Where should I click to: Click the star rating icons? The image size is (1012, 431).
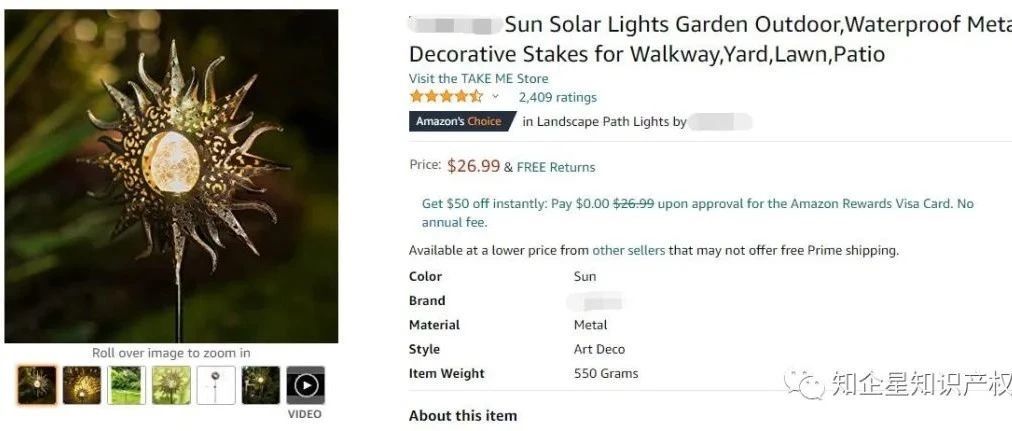446,97
